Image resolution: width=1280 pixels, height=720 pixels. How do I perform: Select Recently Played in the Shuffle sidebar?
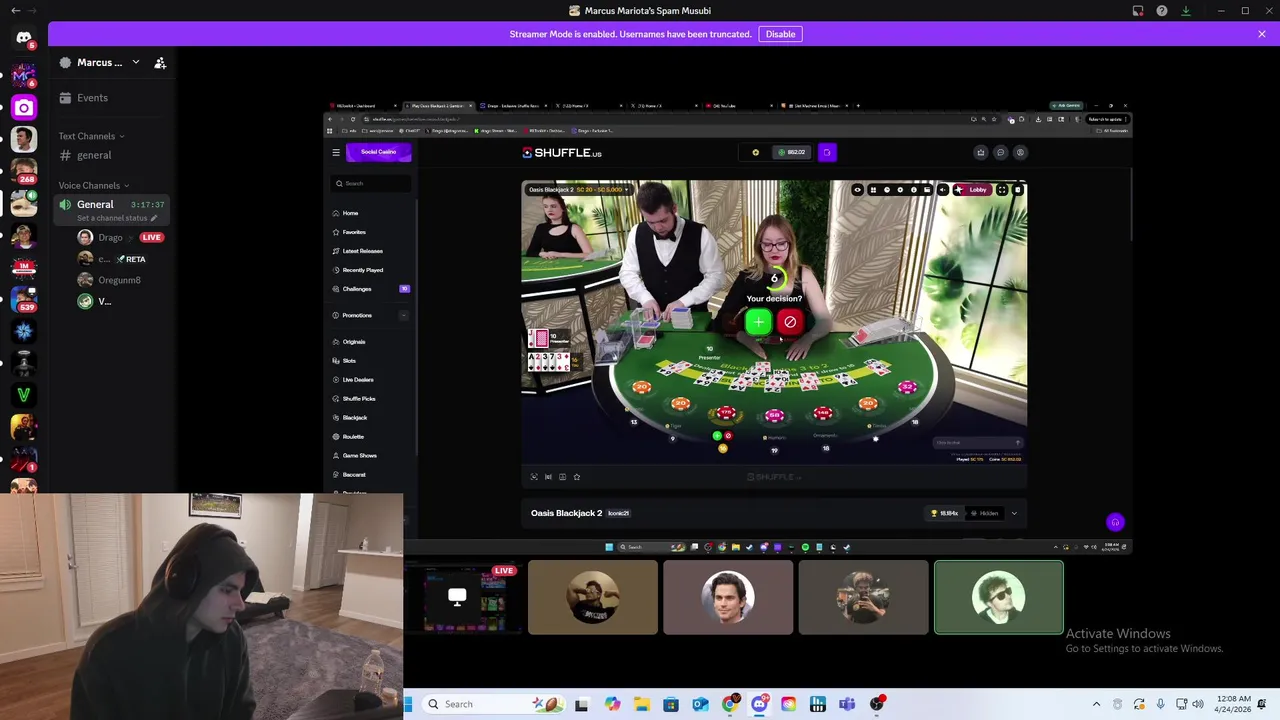(x=362, y=270)
